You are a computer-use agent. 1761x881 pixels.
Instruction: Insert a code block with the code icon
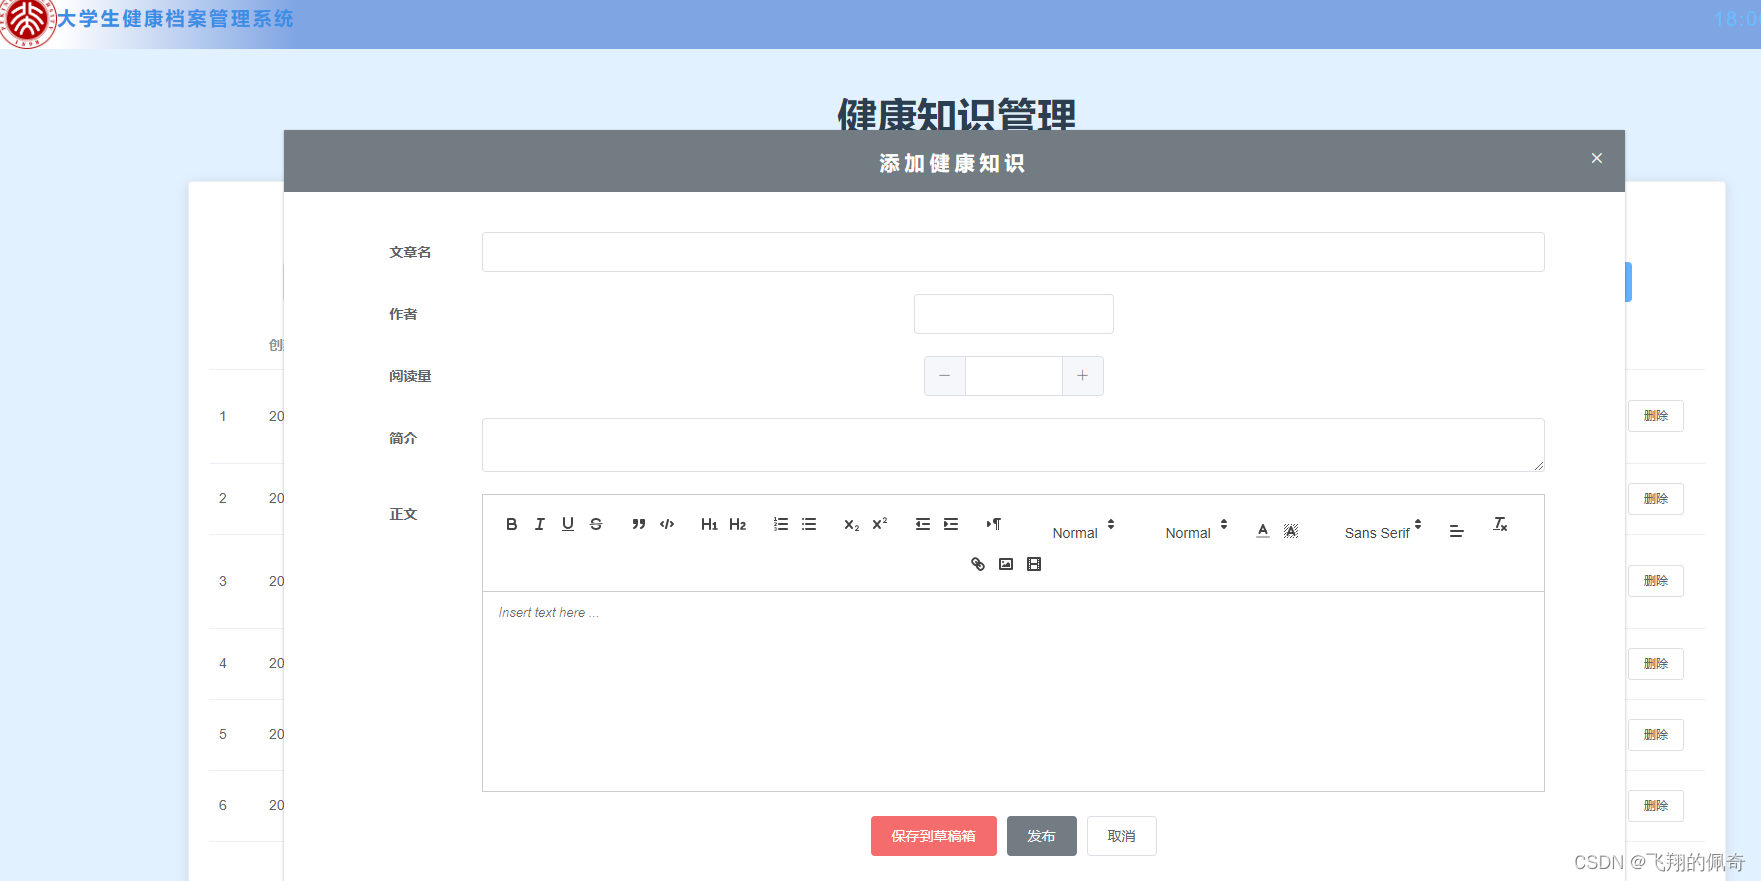pyautogui.click(x=667, y=524)
